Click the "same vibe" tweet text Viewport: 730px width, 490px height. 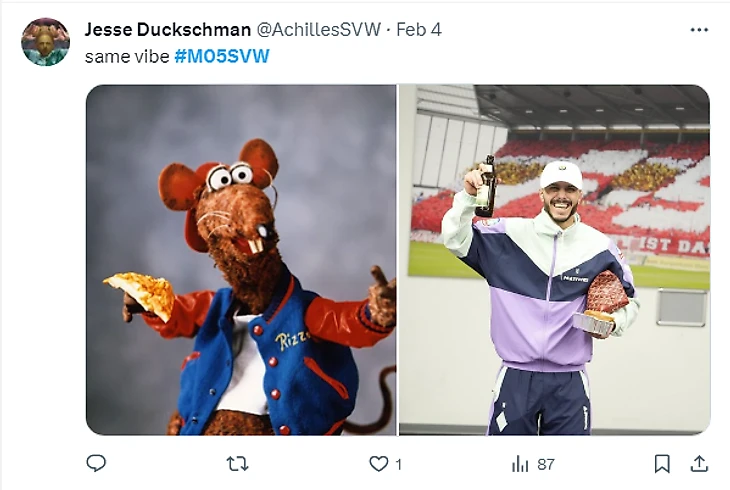(x=126, y=56)
